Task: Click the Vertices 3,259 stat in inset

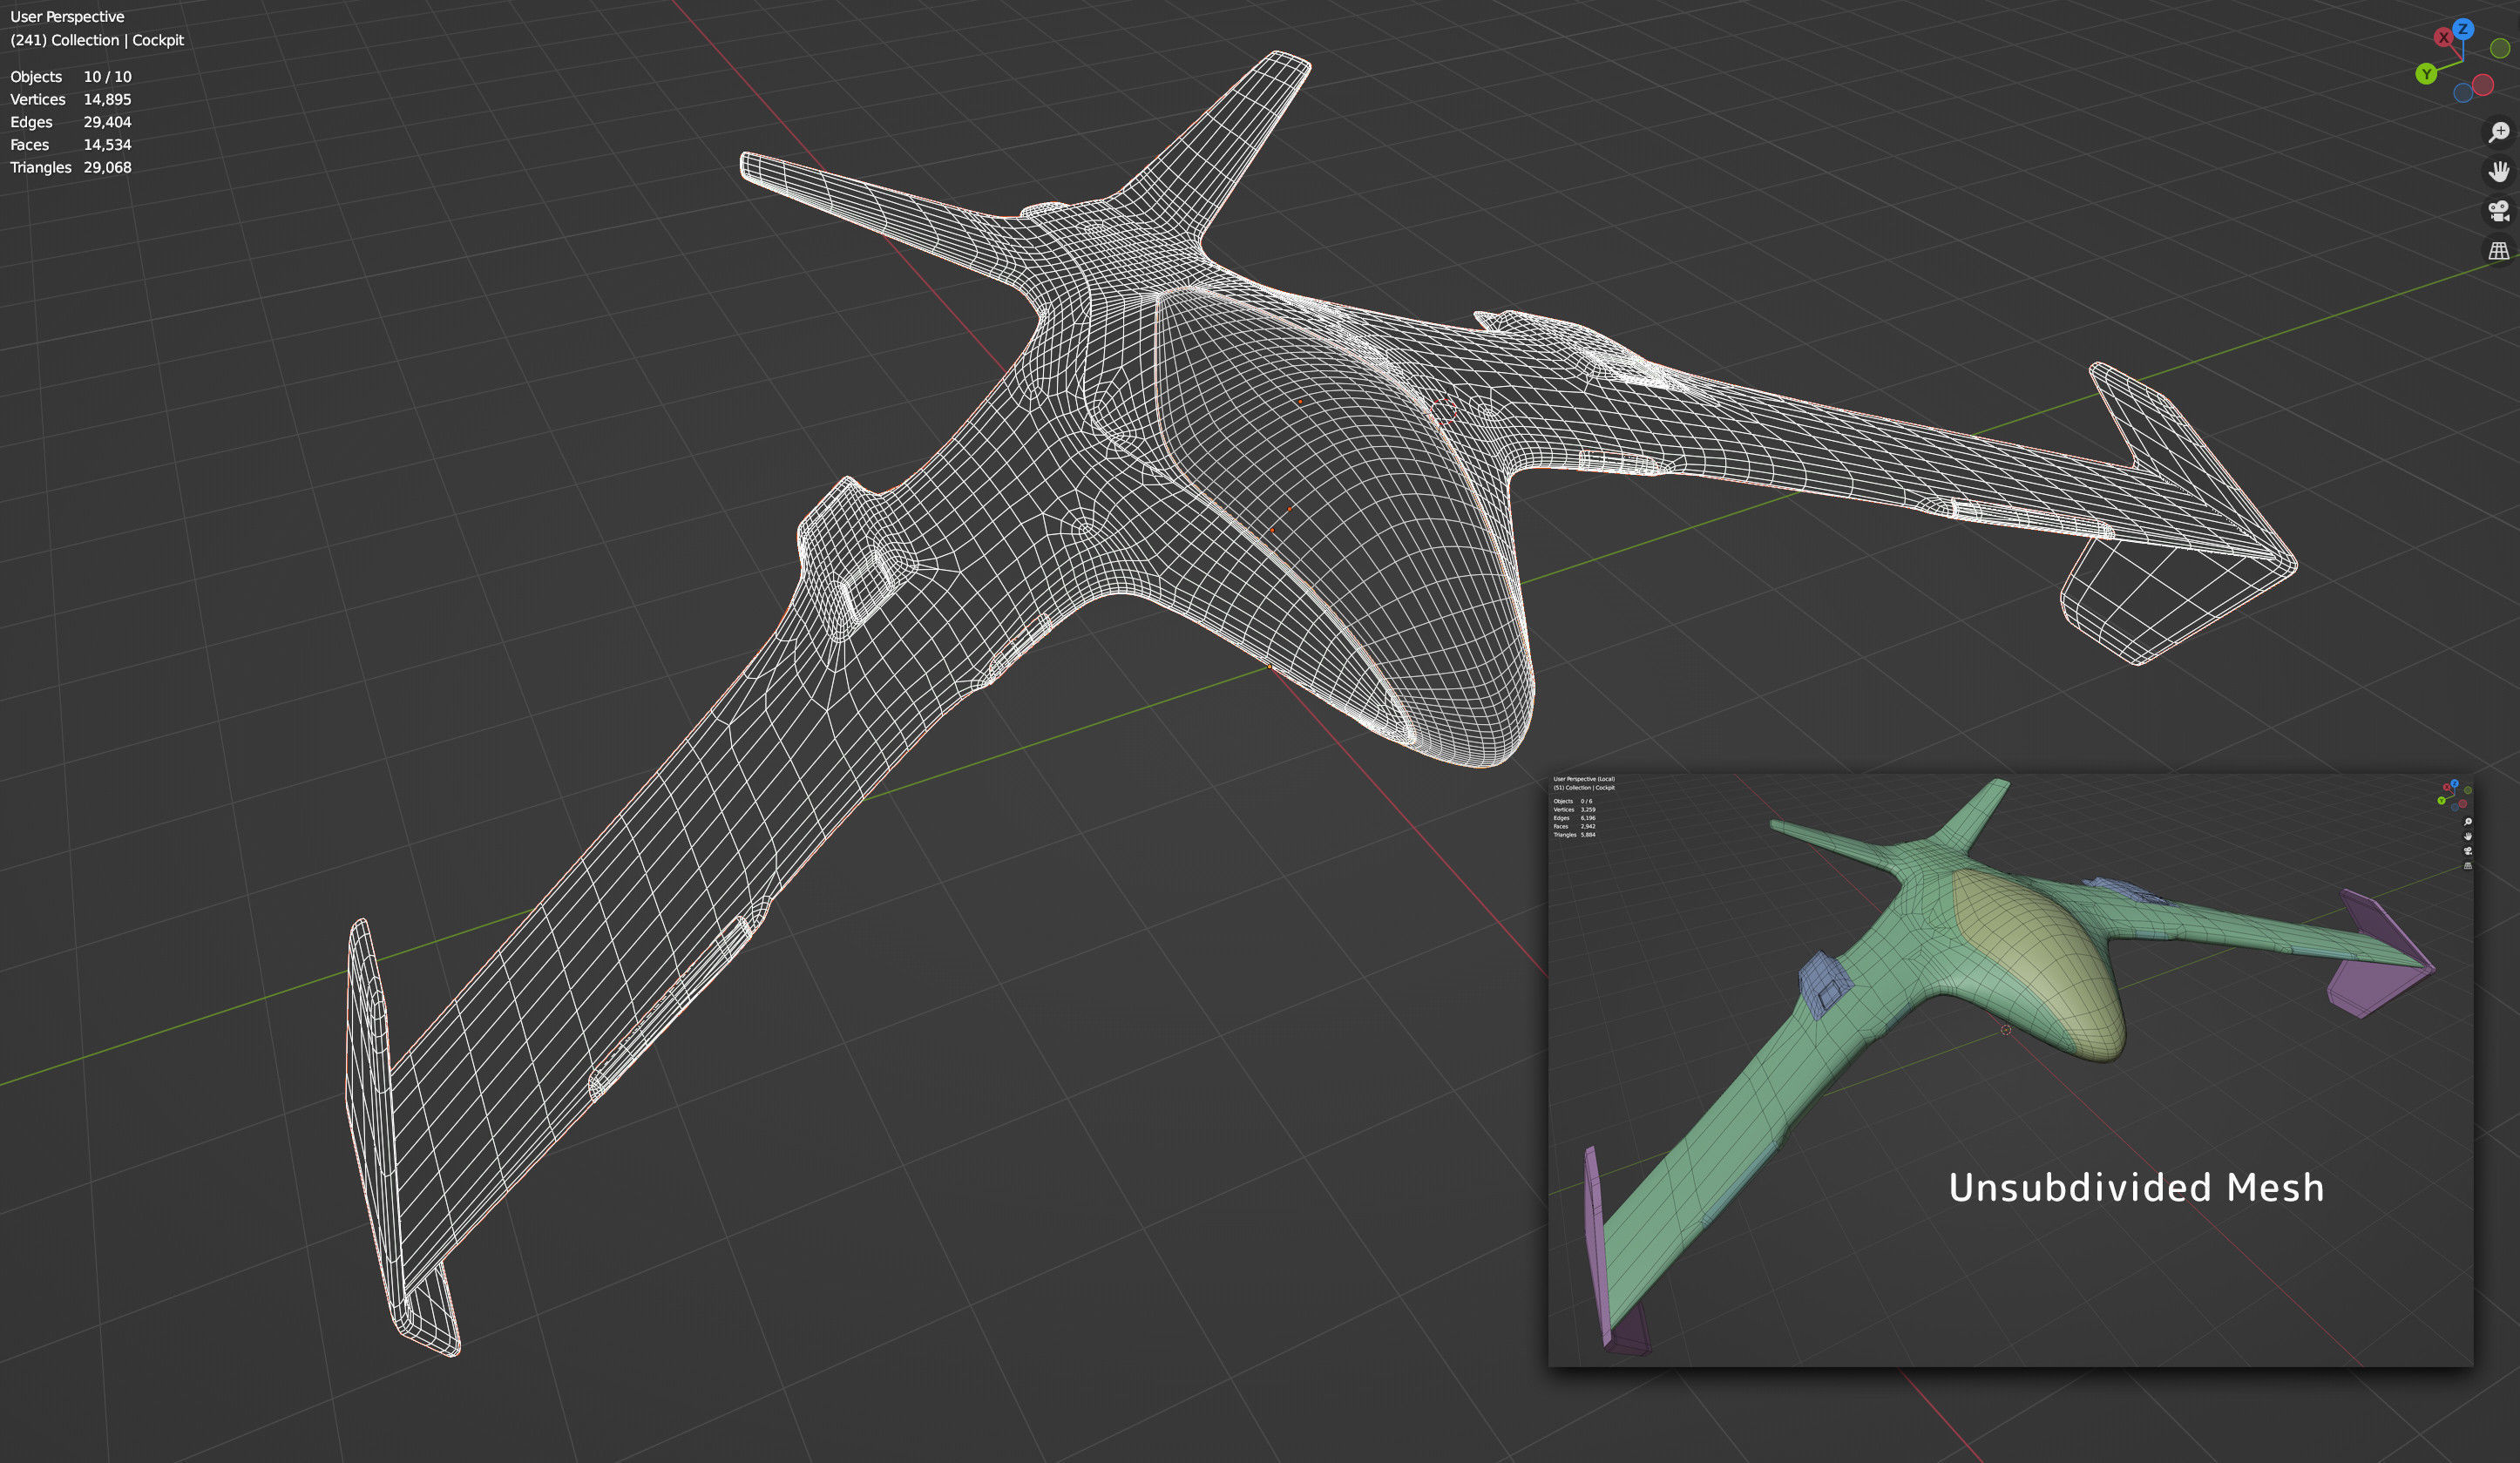Action: click(x=1574, y=810)
